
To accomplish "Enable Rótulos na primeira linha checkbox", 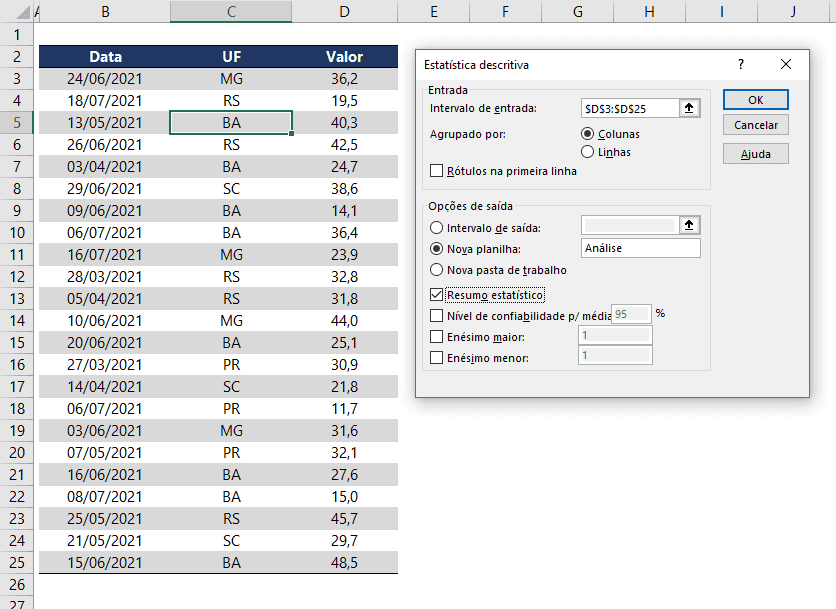I will click(x=436, y=171).
